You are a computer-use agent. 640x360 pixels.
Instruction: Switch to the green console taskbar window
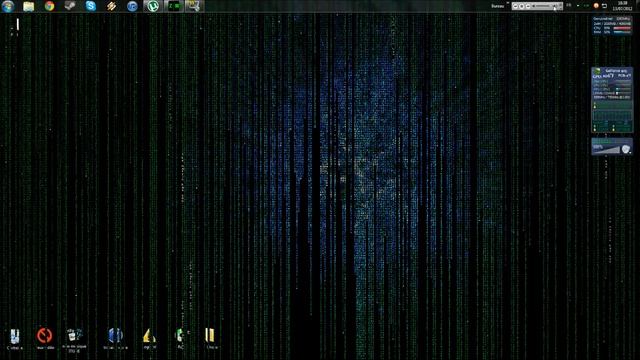[x=174, y=6]
